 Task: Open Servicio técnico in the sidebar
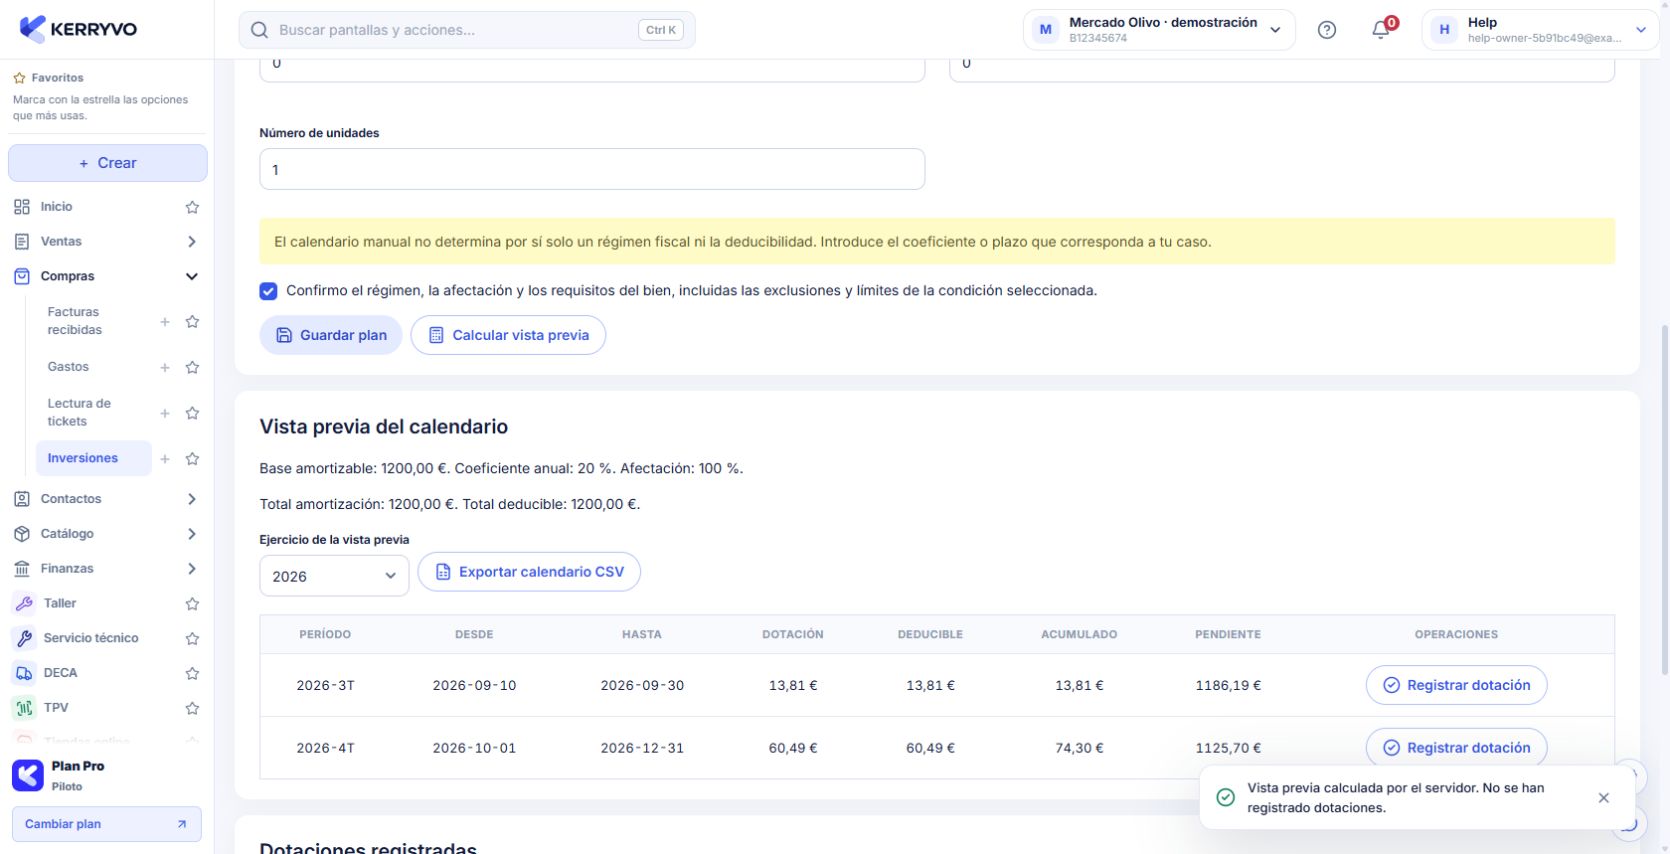[x=91, y=638]
